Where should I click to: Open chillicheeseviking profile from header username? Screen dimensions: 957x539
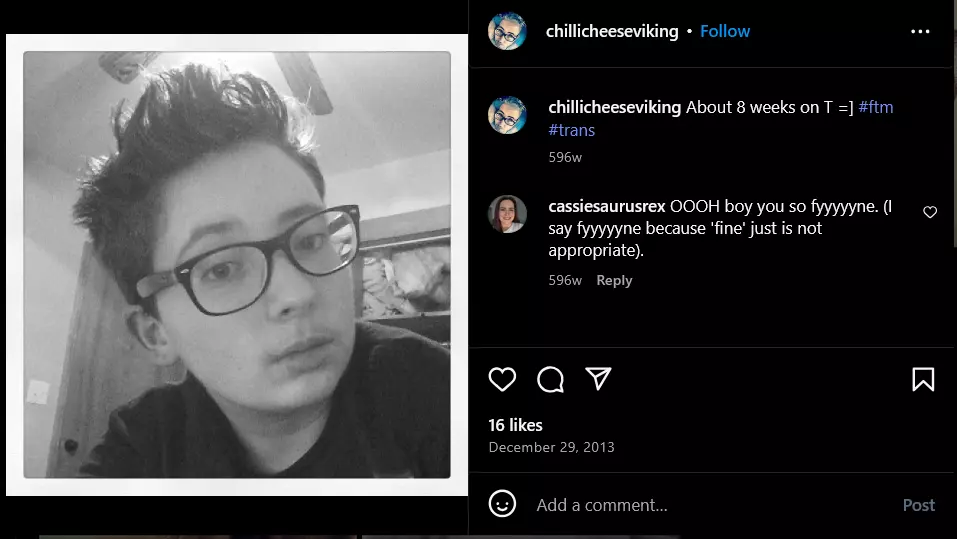click(x=612, y=31)
